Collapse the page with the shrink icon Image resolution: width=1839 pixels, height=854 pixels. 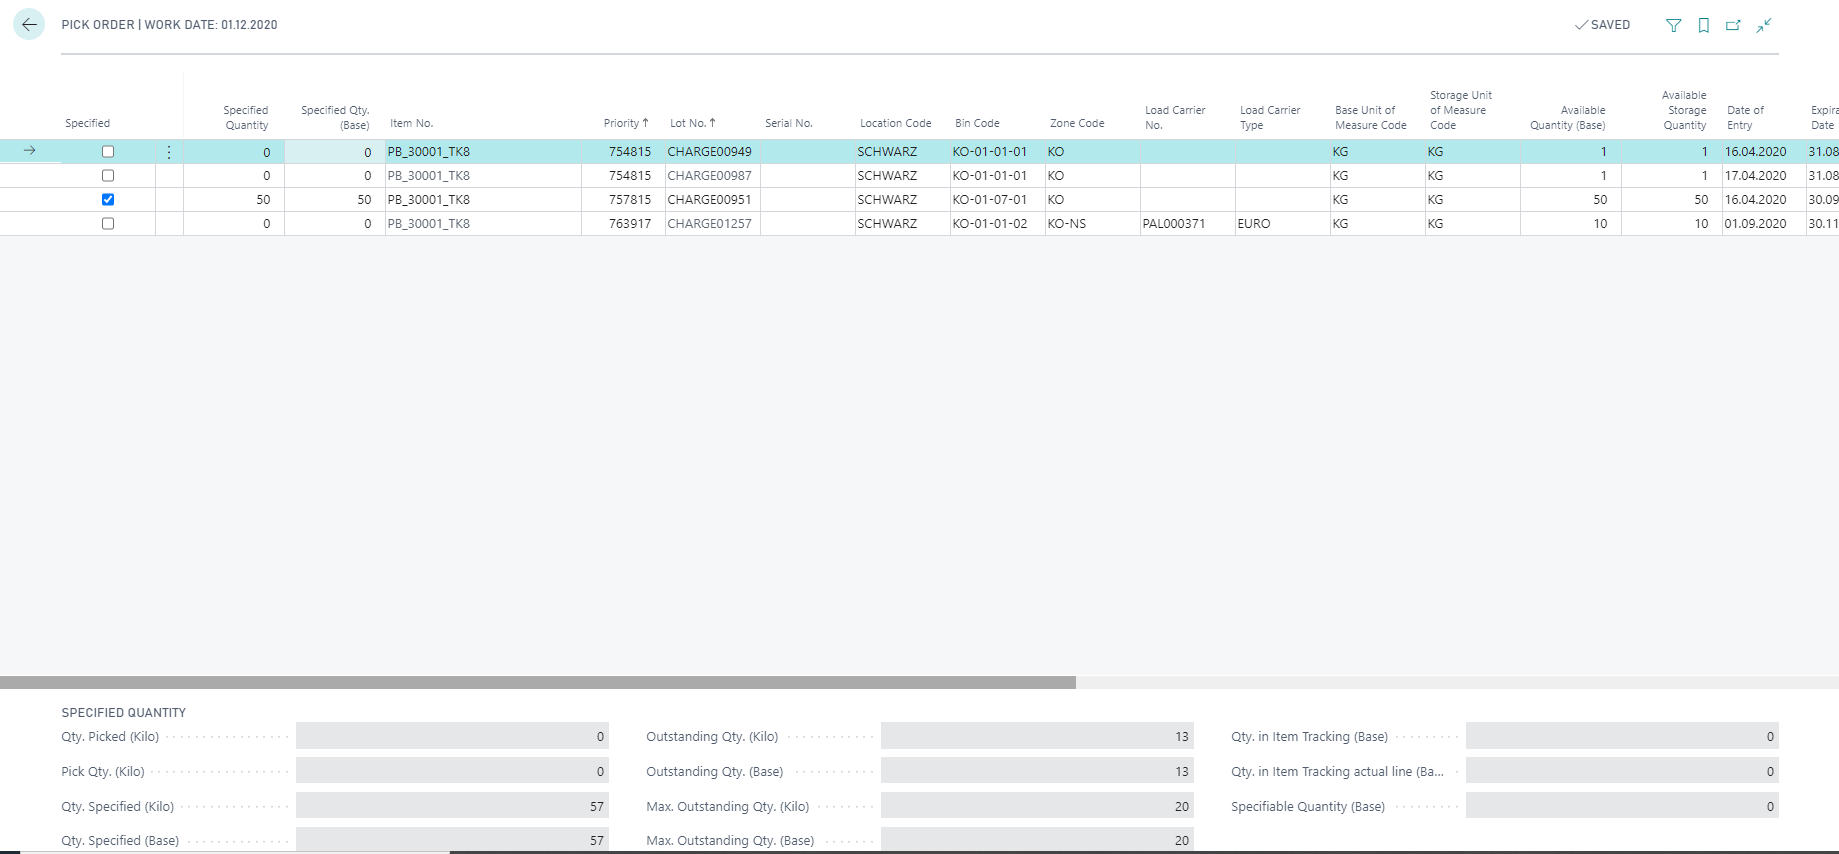[x=1764, y=25]
